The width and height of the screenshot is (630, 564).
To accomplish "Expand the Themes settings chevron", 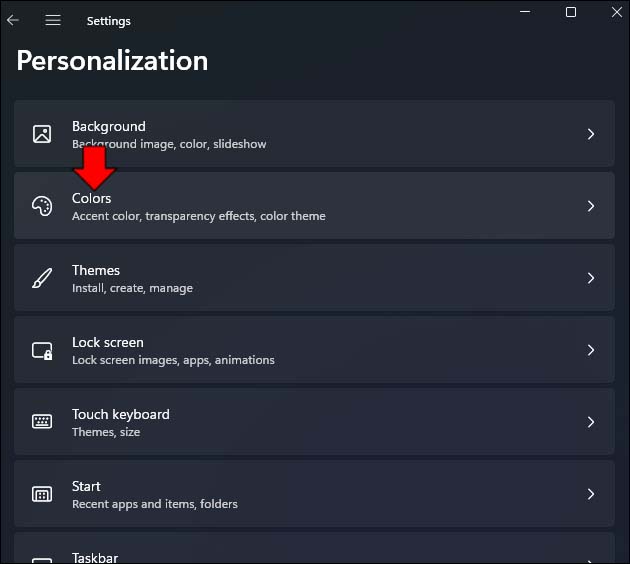I will coord(591,278).
